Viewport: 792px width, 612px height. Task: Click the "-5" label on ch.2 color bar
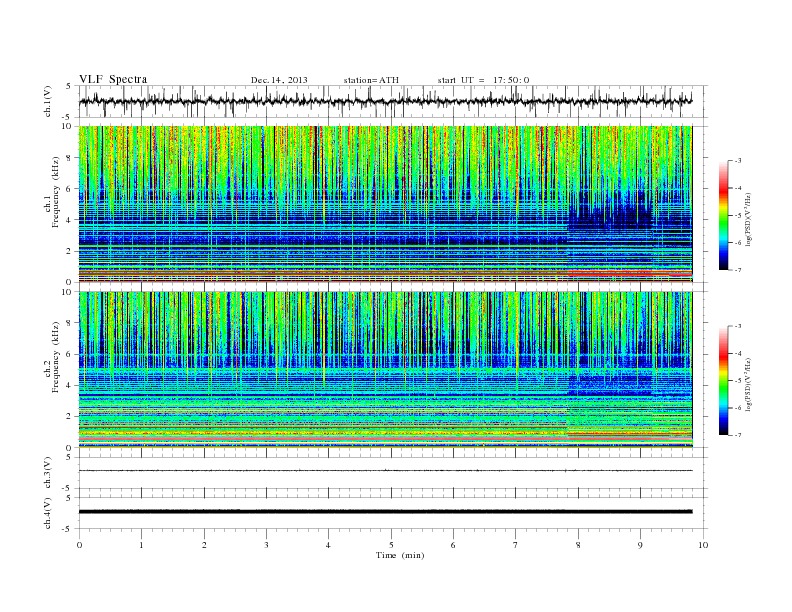click(x=738, y=381)
